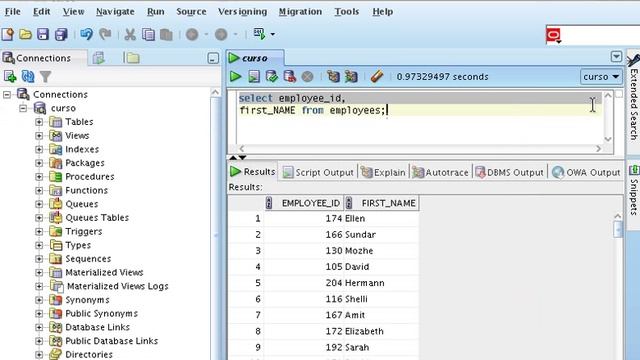Viewport: 640px width, 360px height.
Task: Click the EMPLOYEE_ID column header
Action: pos(304,203)
